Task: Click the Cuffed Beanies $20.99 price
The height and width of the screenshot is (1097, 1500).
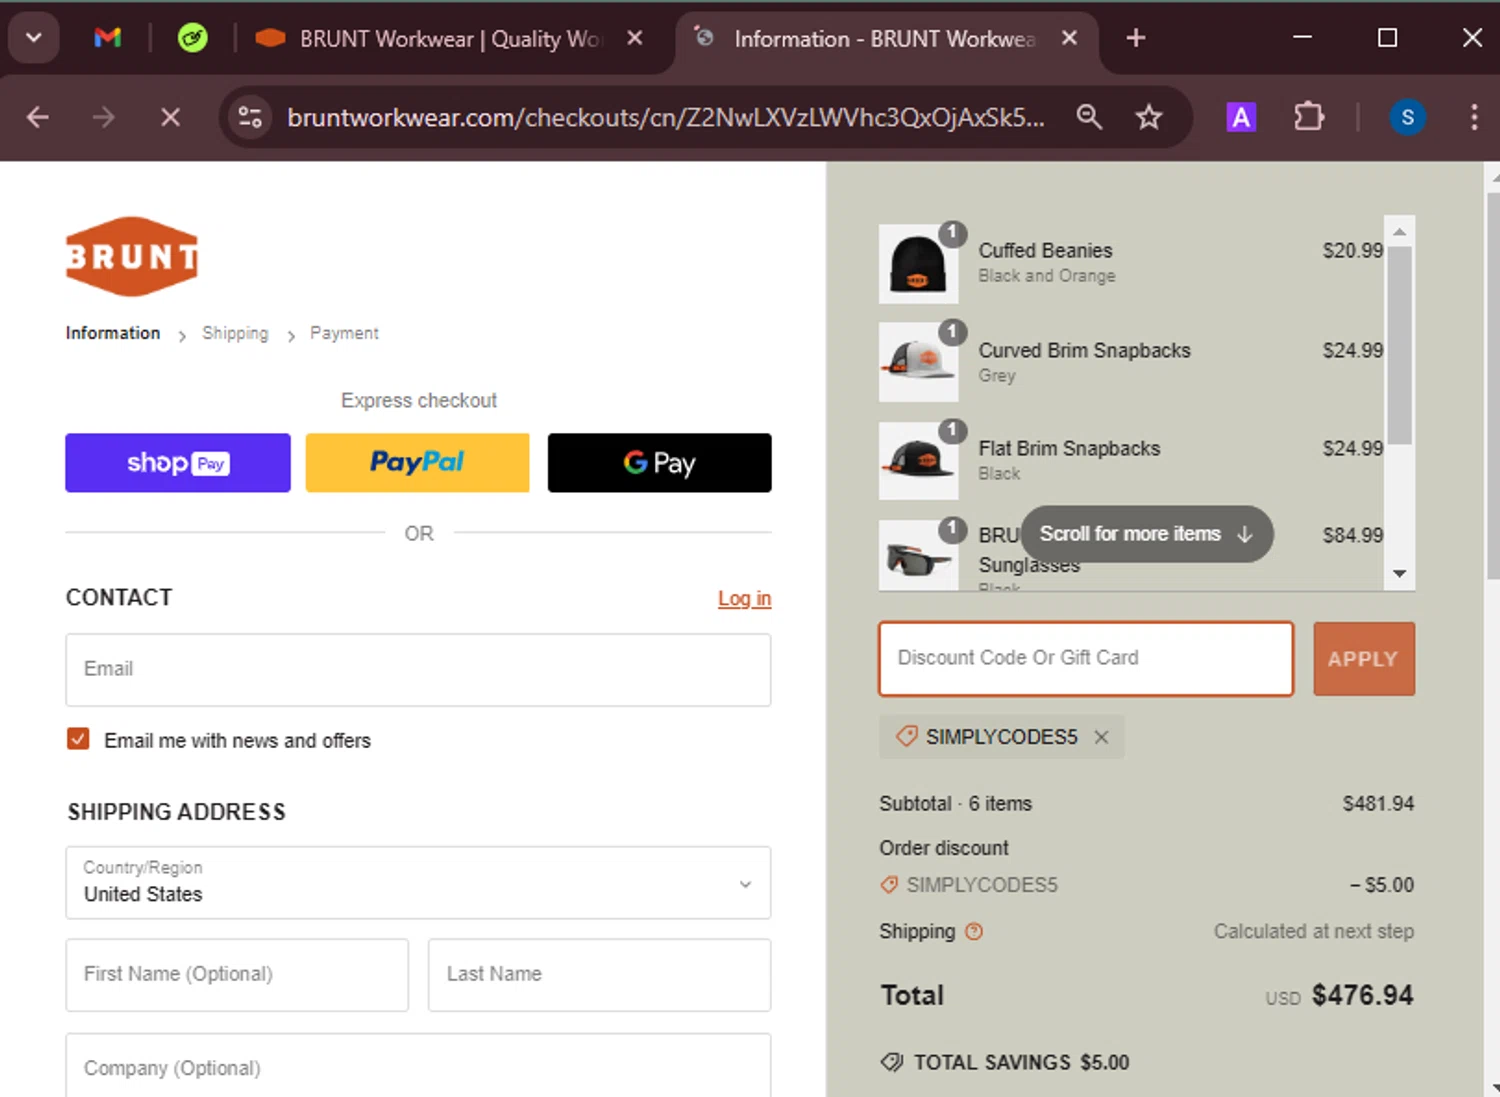Action: (1352, 250)
